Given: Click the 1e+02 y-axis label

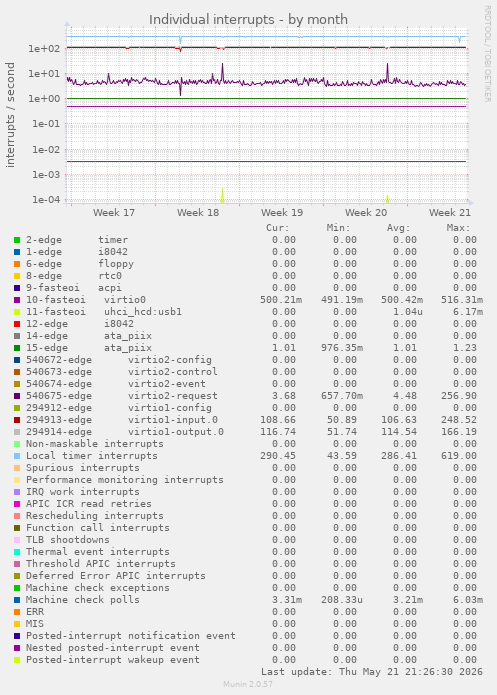Looking at the screenshot, I should pyautogui.click(x=44, y=48).
